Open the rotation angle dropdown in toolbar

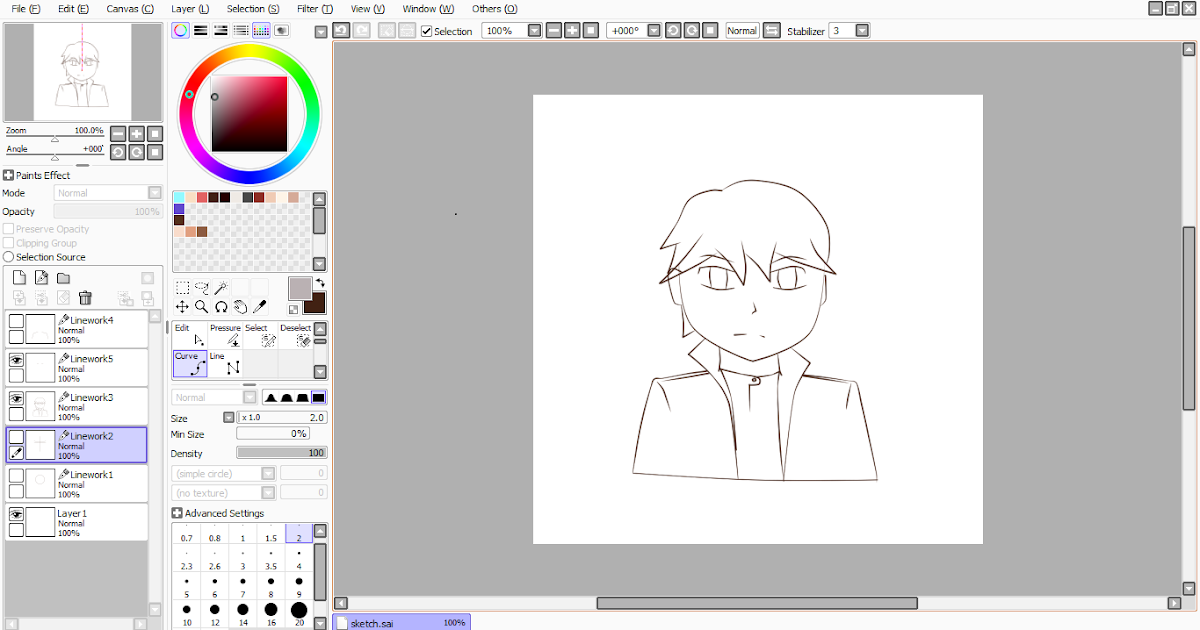654,31
